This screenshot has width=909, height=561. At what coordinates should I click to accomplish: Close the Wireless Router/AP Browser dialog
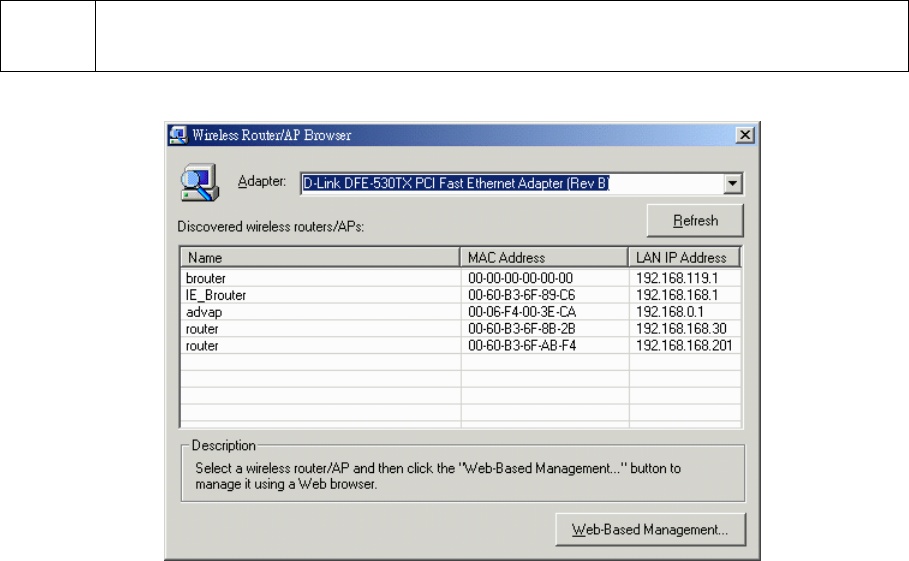(743, 134)
